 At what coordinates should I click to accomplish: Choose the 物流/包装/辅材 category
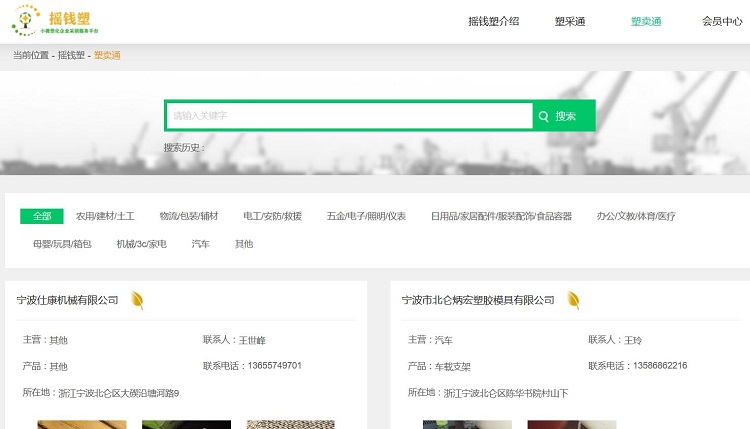[188, 216]
